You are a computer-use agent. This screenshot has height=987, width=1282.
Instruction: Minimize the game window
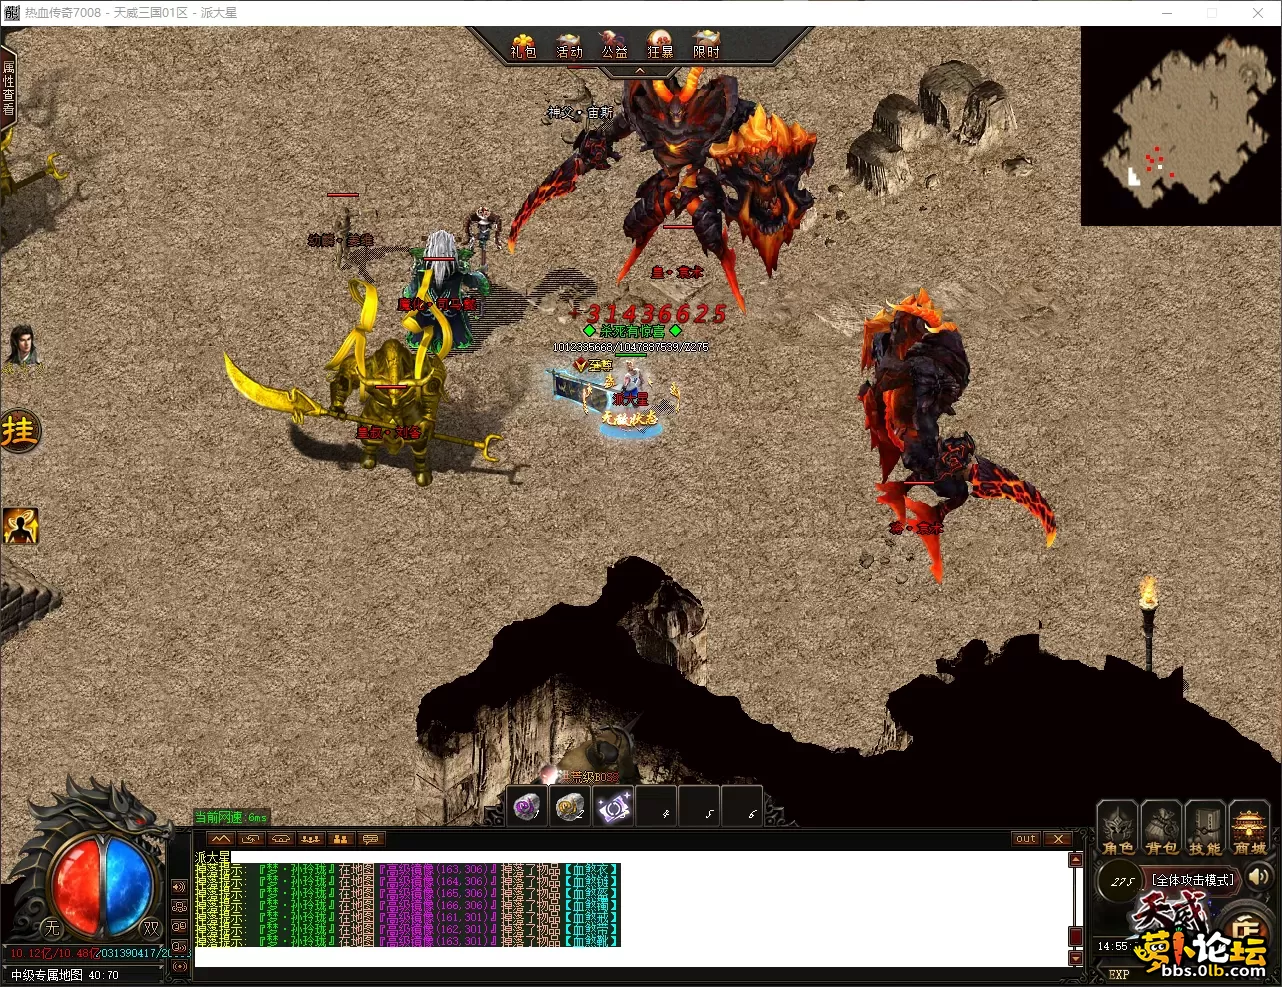click(1166, 13)
